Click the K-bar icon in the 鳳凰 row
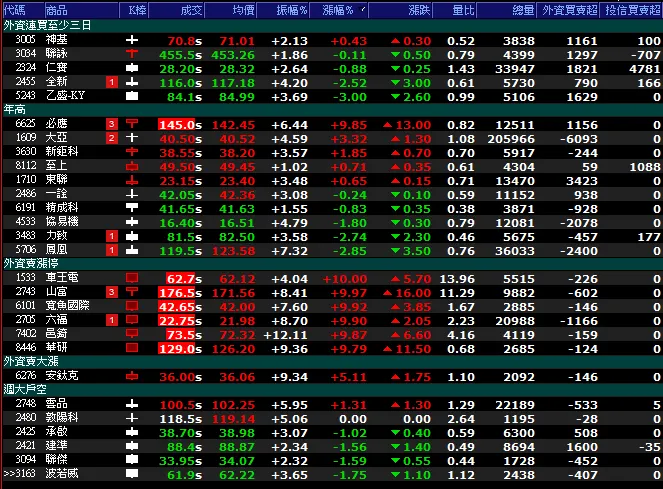Image resolution: width=663 pixels, height=489 pixels. click(132, 250)
